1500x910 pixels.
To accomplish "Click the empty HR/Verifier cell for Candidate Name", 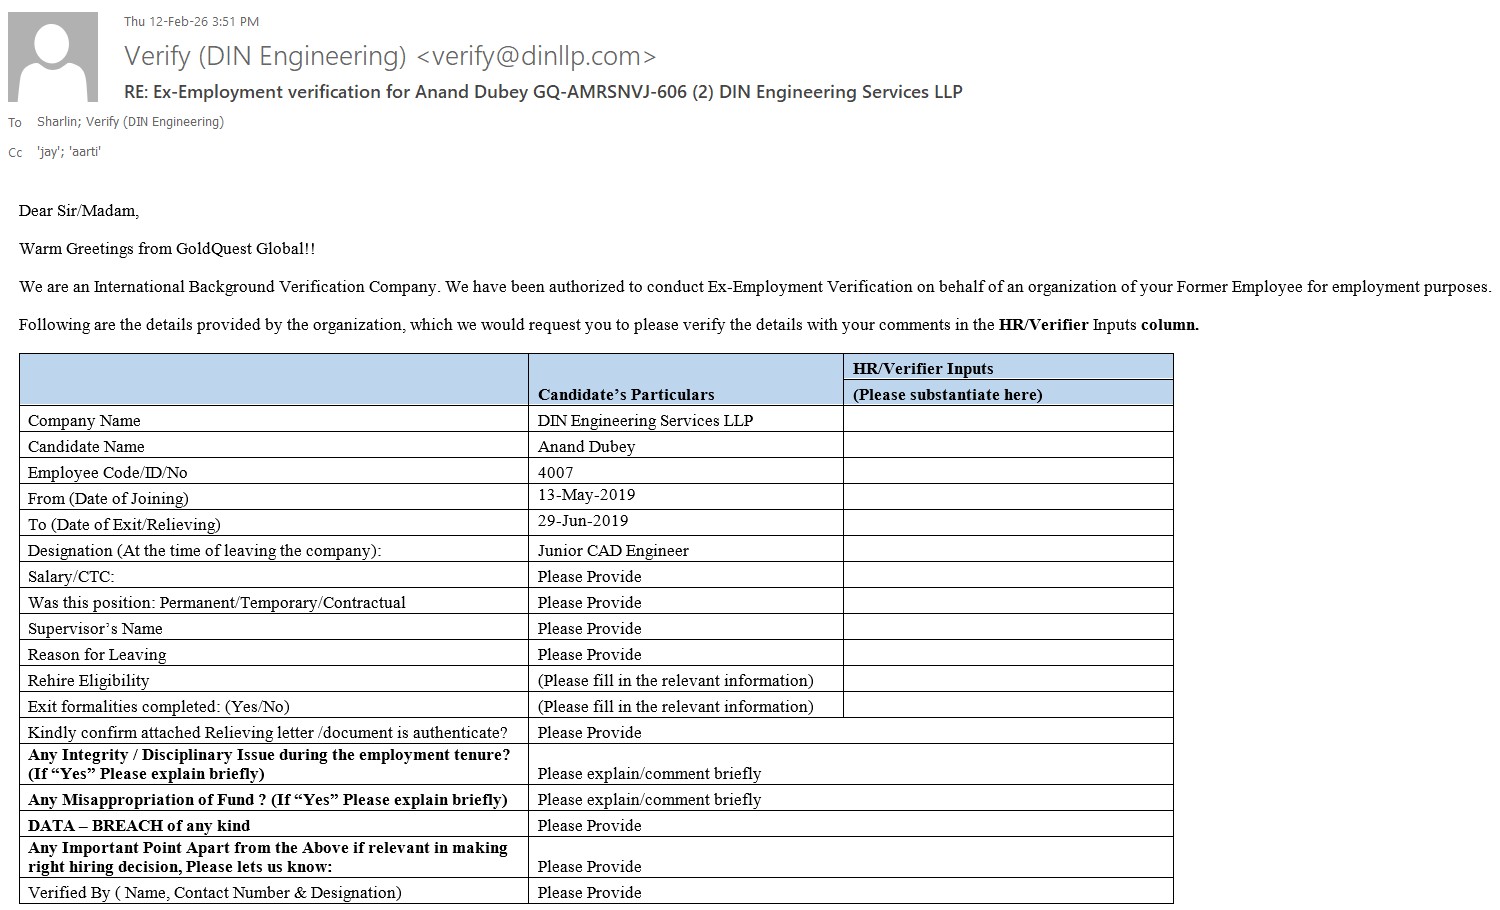I will click(1008, 445).
